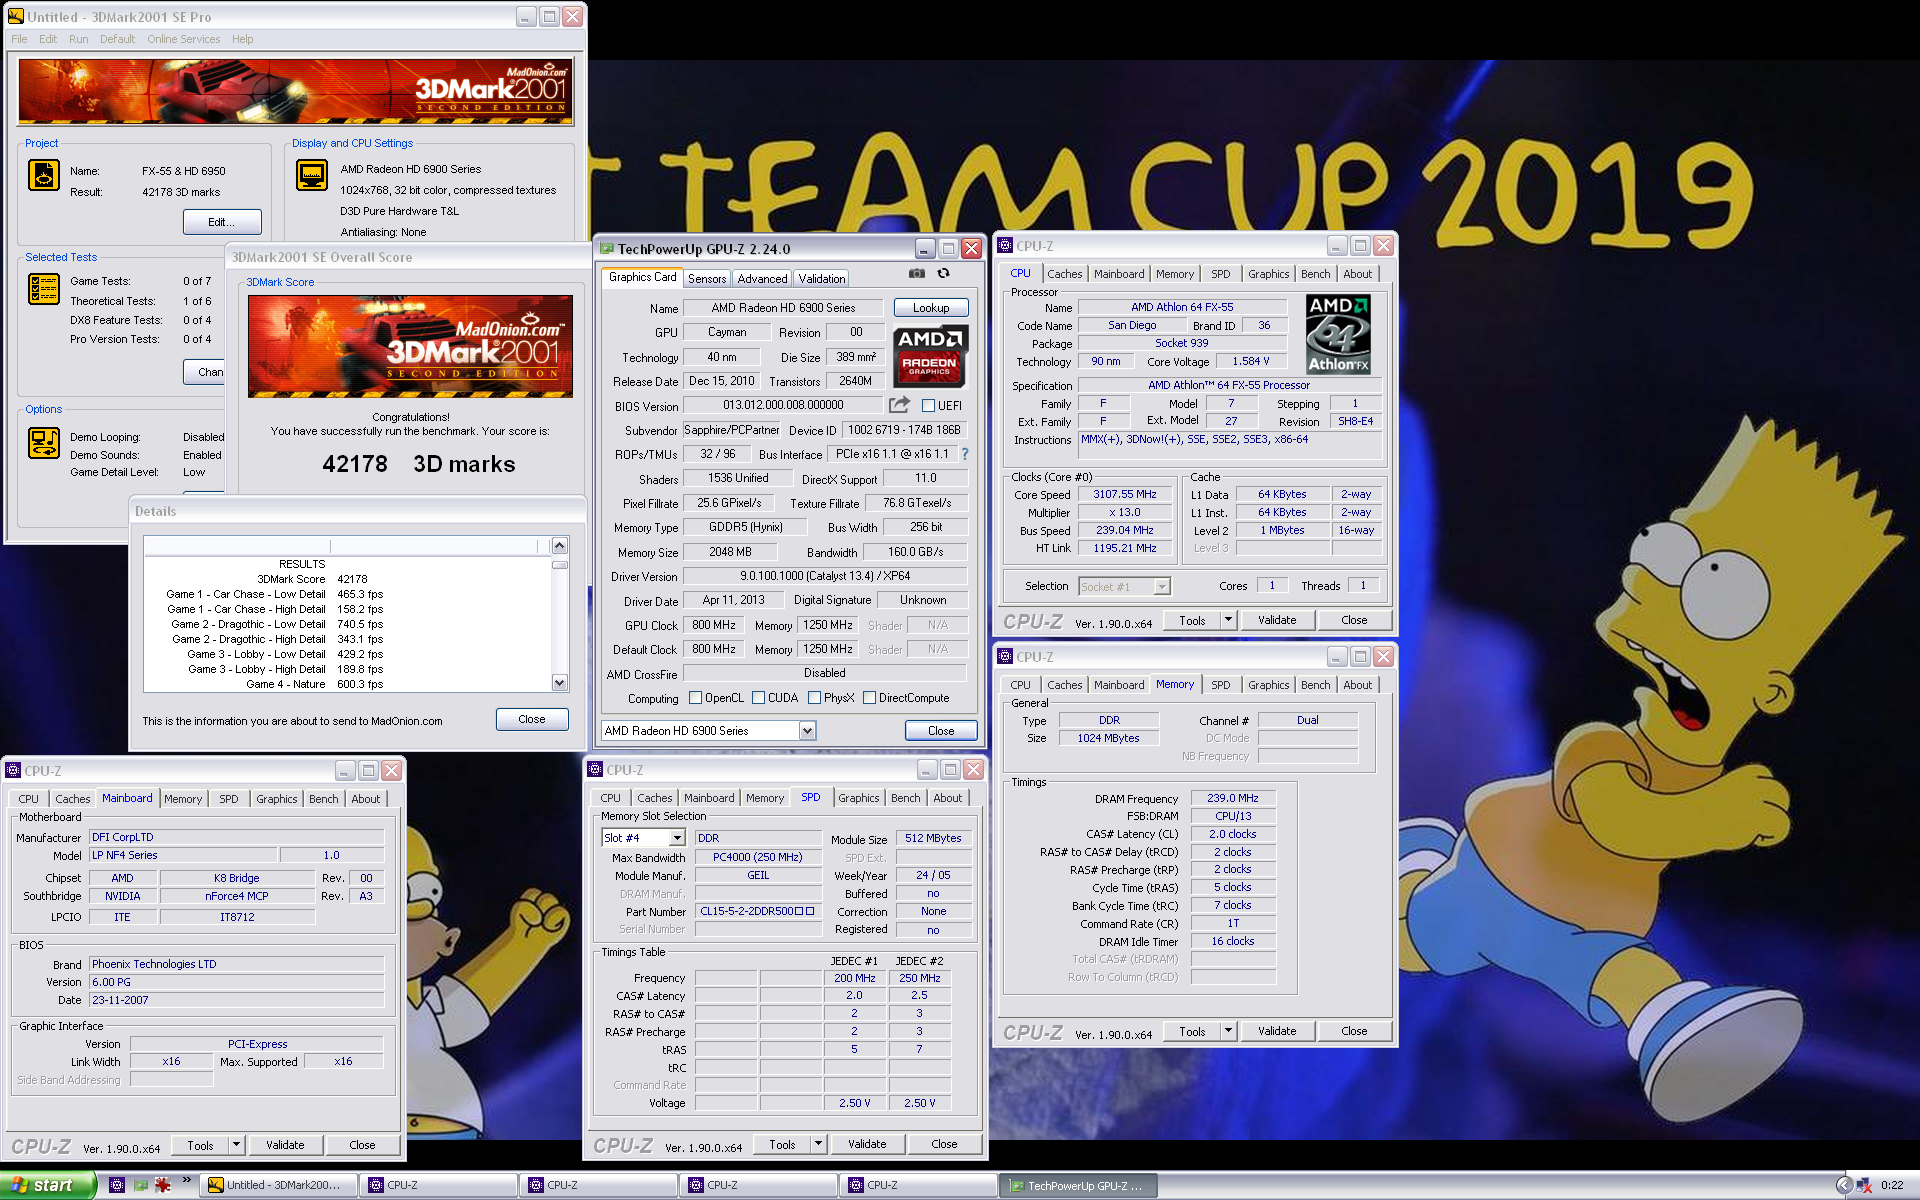Click the Lookup button in GPU-Z

930,308
